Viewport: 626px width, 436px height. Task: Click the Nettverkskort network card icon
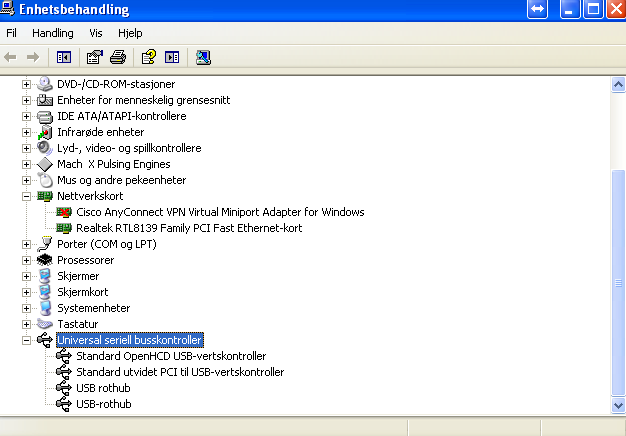click(45, 196)
